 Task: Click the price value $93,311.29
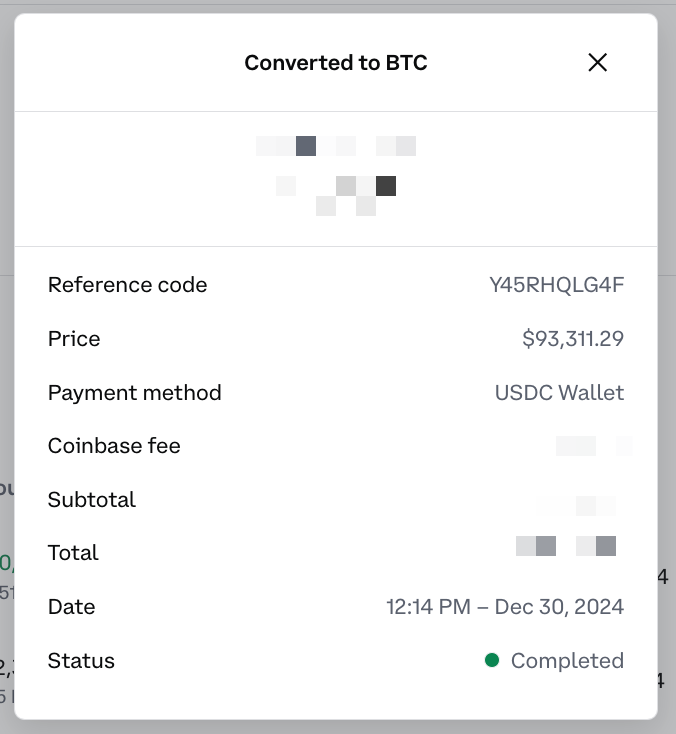[573, 339]
